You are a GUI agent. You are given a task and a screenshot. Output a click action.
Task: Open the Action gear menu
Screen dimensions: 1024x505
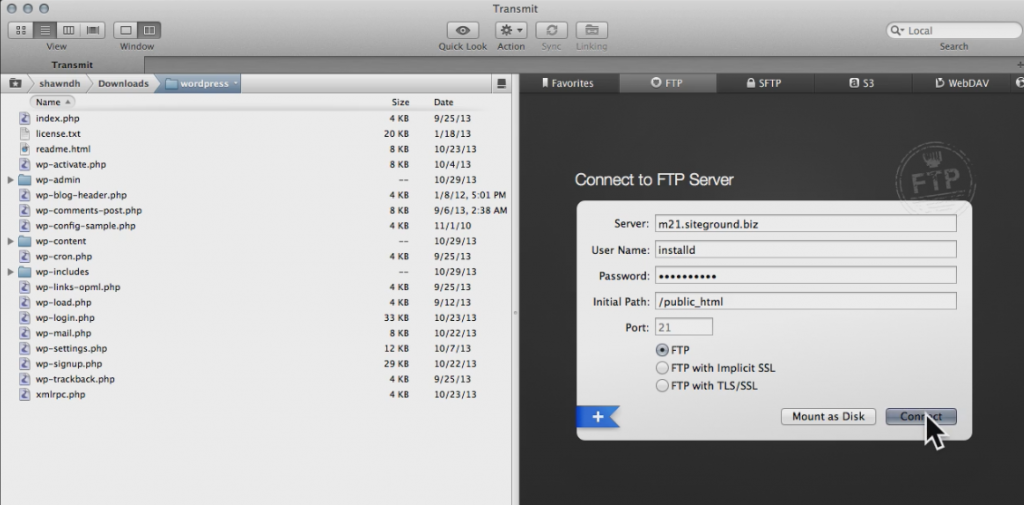[x=511, y=30]
